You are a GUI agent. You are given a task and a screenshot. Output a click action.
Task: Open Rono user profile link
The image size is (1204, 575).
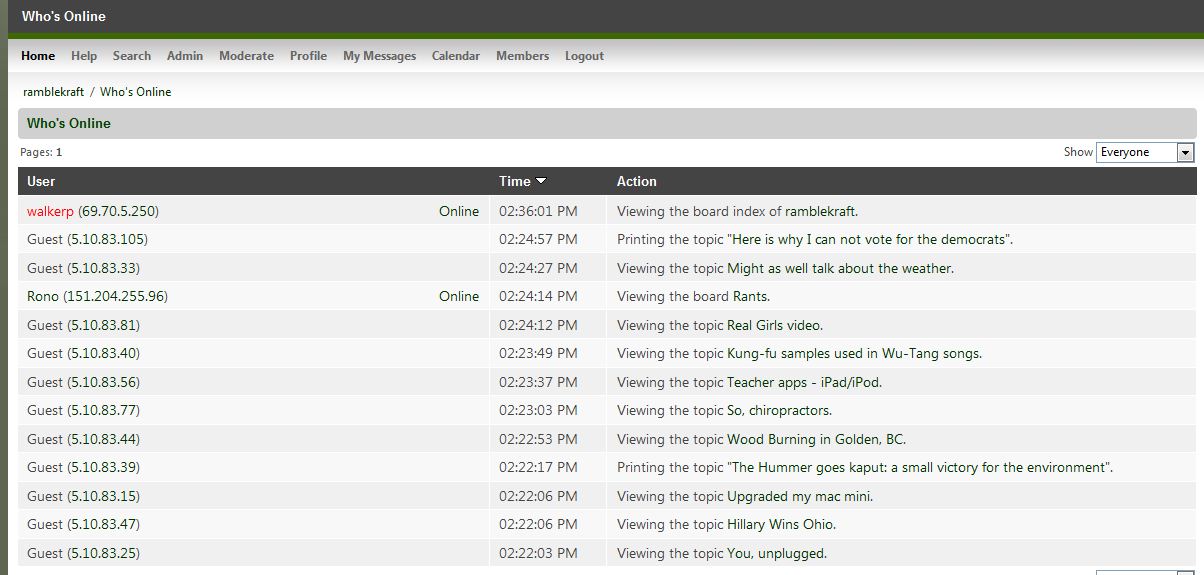tap(43, 296)
